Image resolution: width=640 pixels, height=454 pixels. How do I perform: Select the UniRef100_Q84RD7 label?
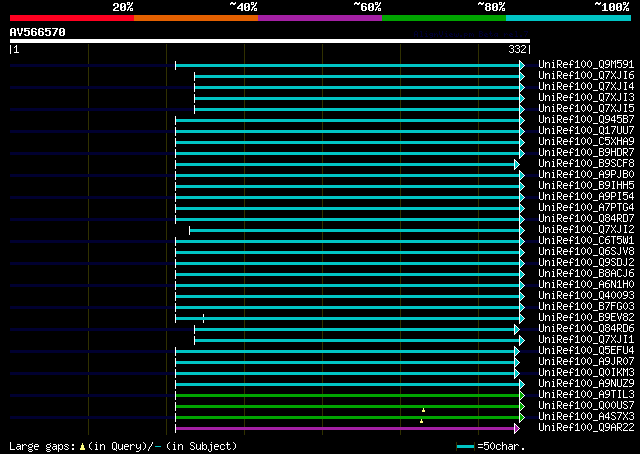(x=586, y=218)
